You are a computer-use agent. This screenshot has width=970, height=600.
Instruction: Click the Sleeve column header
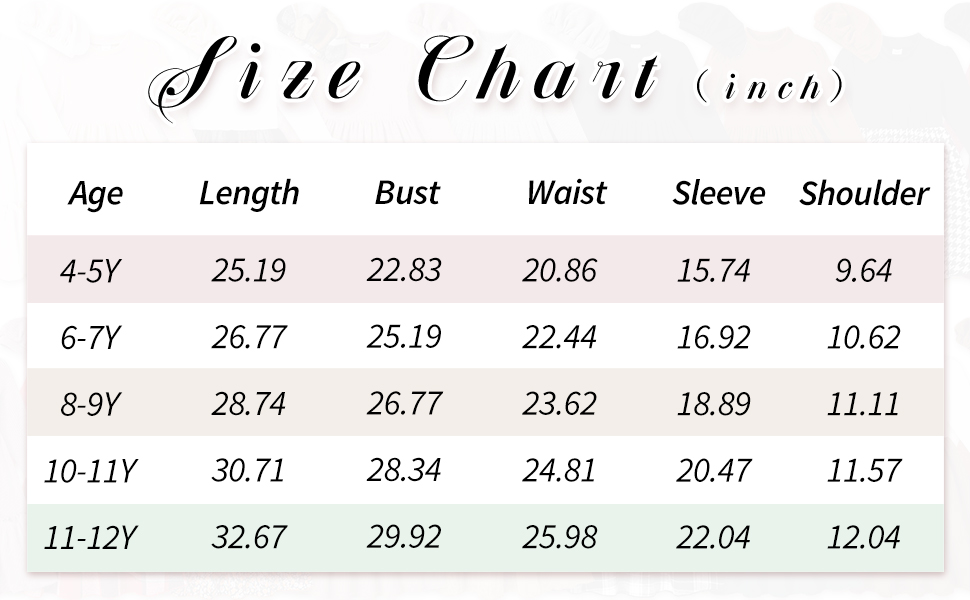pos(719,193)
